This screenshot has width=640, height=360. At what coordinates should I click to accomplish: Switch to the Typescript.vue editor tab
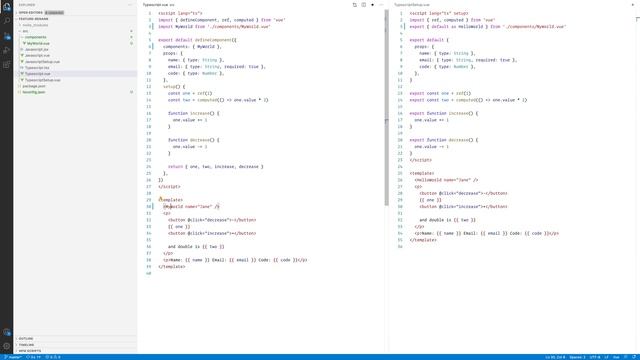coord(158,5)
